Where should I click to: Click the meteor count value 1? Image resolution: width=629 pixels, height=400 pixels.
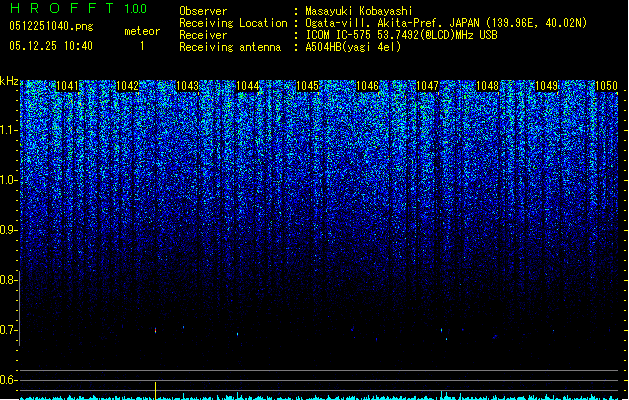click(142, 46)
